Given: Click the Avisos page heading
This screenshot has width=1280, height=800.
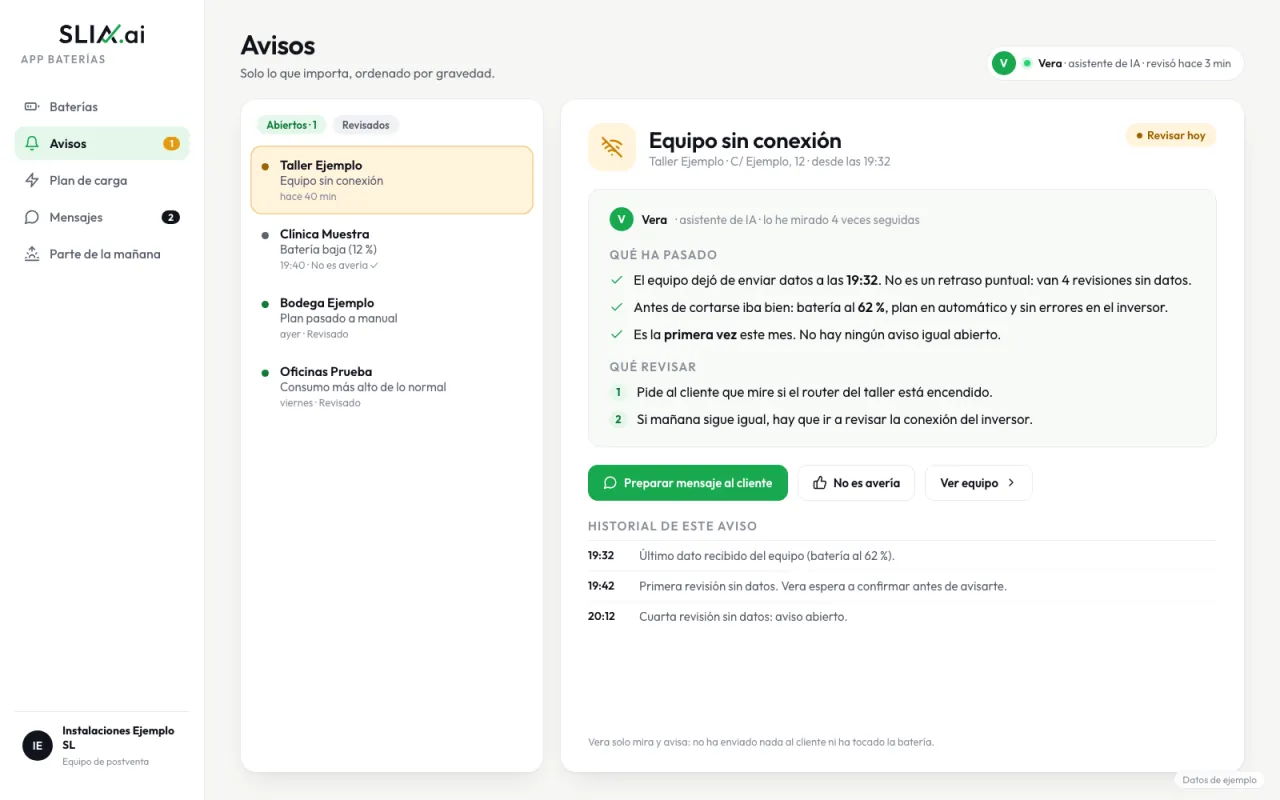Looking at the screenshot, I should [x=278, y=46].
